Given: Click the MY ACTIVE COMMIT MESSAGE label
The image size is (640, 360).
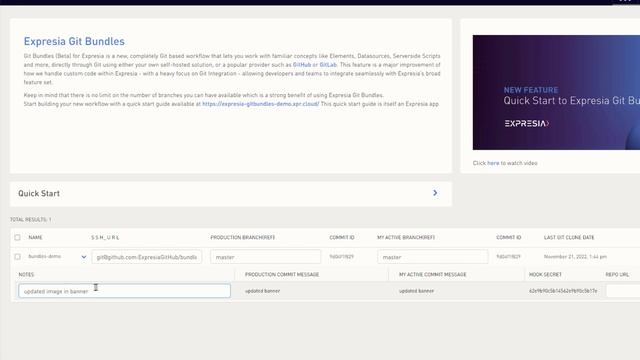Looking at the screenshot, I should (x=433, y=275).
